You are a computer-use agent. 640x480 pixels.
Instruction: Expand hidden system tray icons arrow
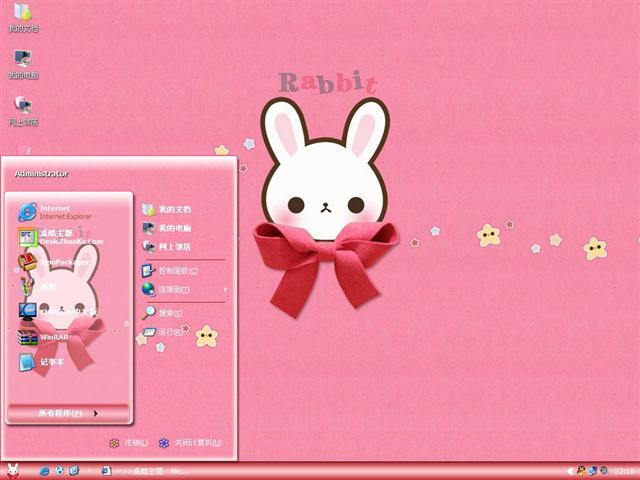[x=571, y=471]
